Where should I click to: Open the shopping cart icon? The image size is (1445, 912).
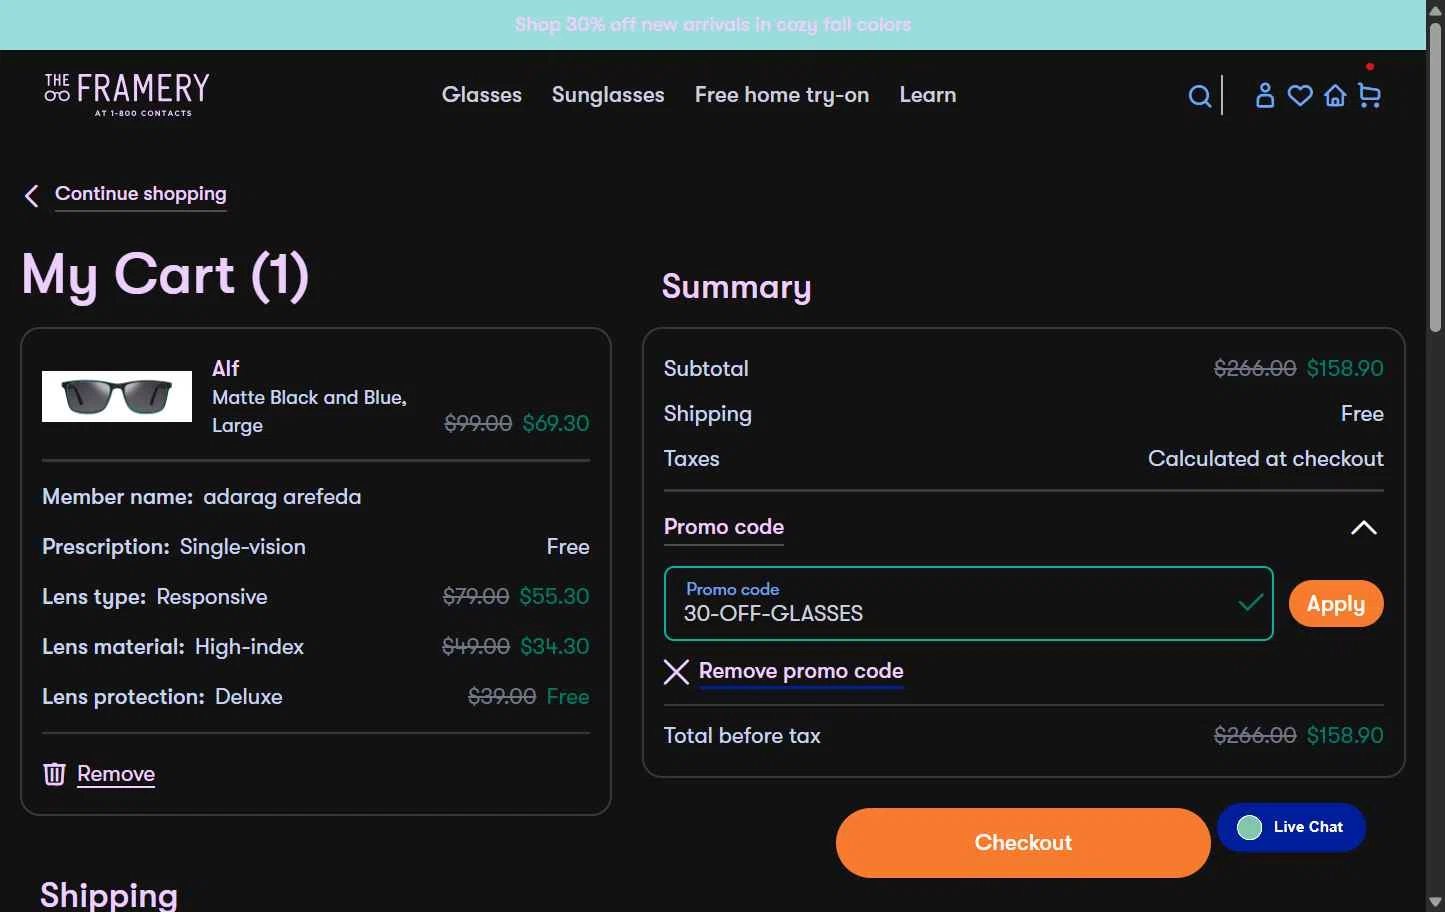(1369, 96)
